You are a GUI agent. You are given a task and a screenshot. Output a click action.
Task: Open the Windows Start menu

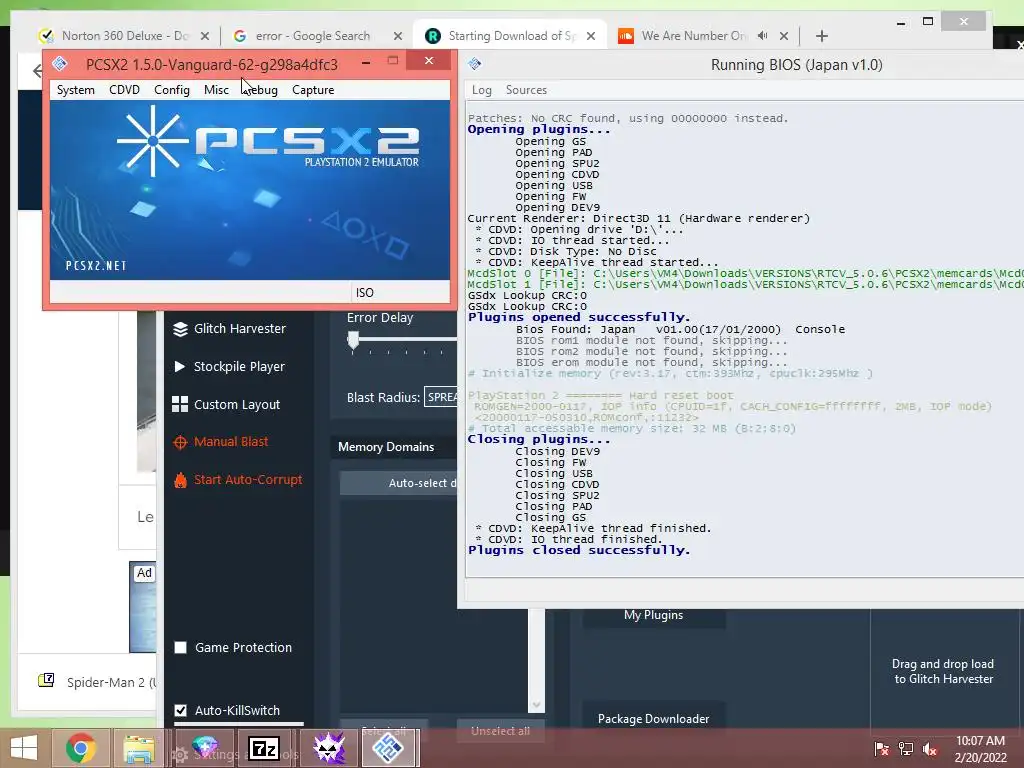(x=24, y=748)
